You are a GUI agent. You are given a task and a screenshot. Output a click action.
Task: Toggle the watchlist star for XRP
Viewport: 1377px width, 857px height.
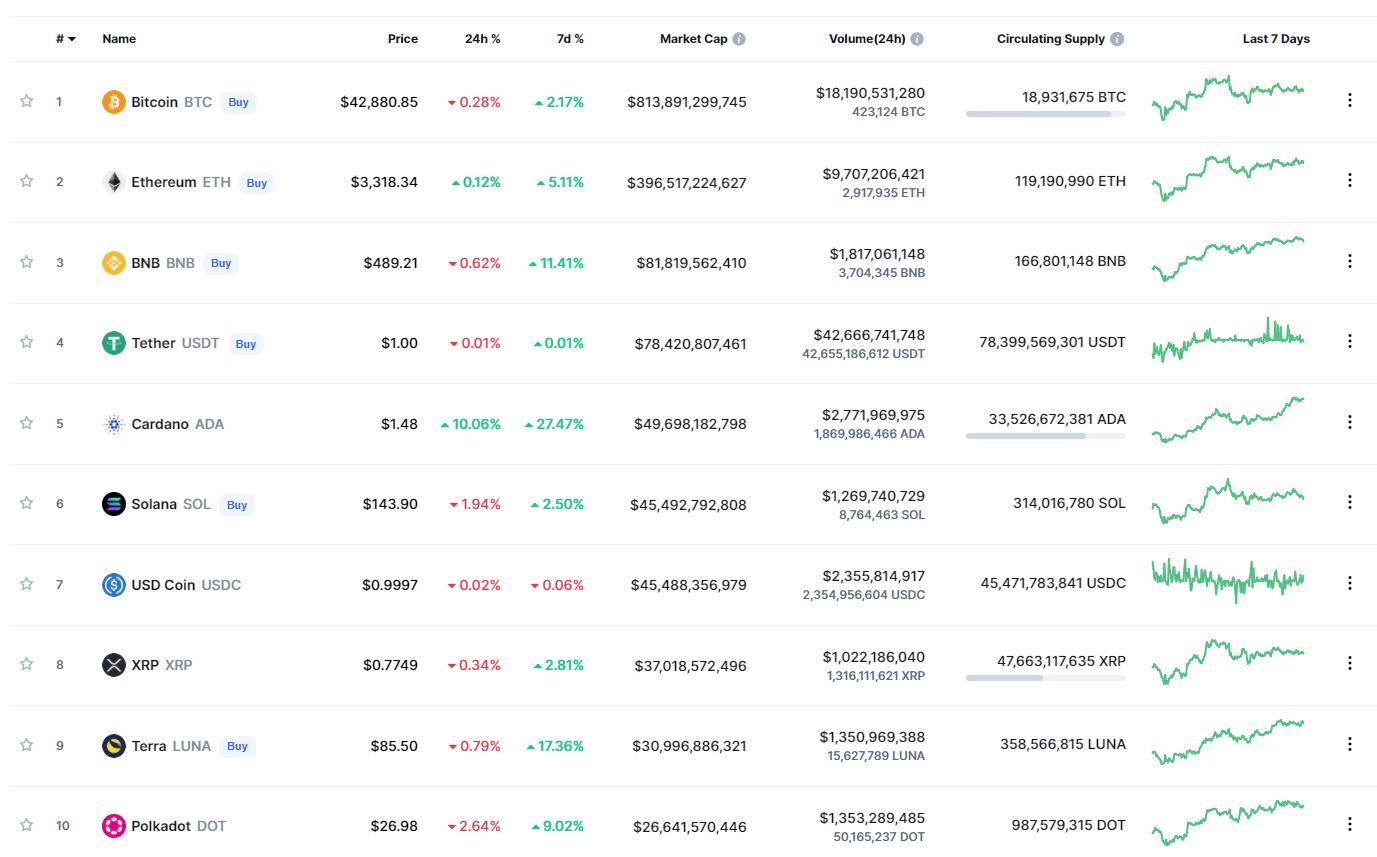click(x=27, y=664)
